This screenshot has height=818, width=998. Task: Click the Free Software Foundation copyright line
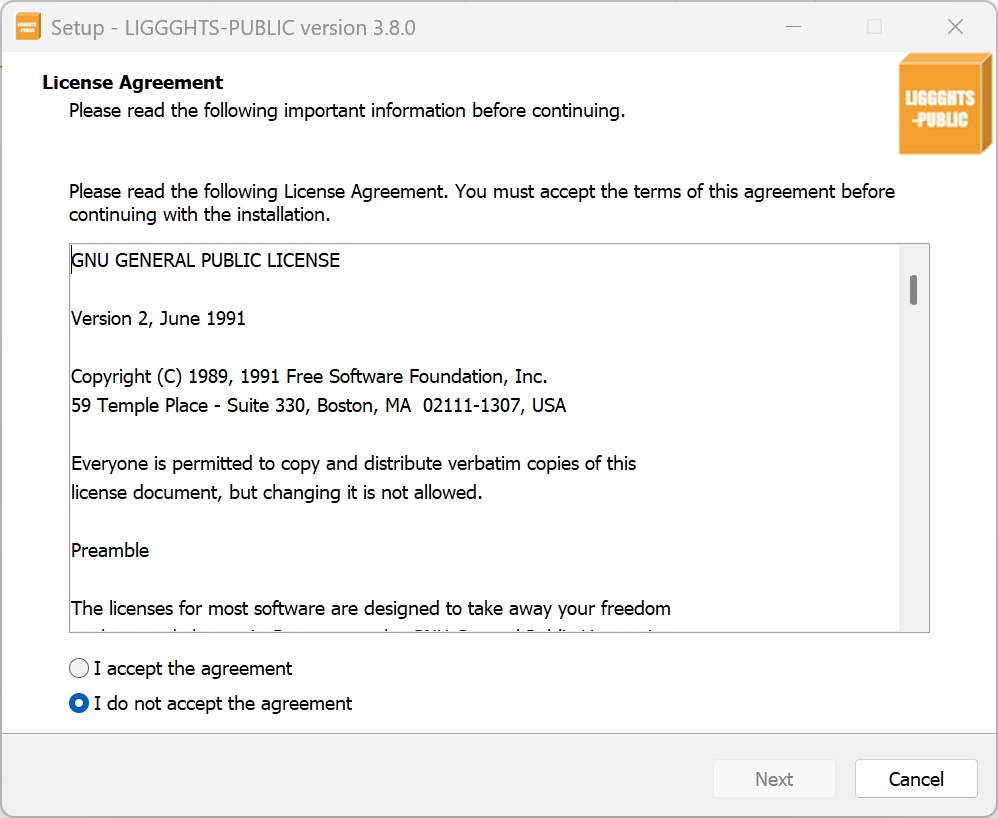309,377
